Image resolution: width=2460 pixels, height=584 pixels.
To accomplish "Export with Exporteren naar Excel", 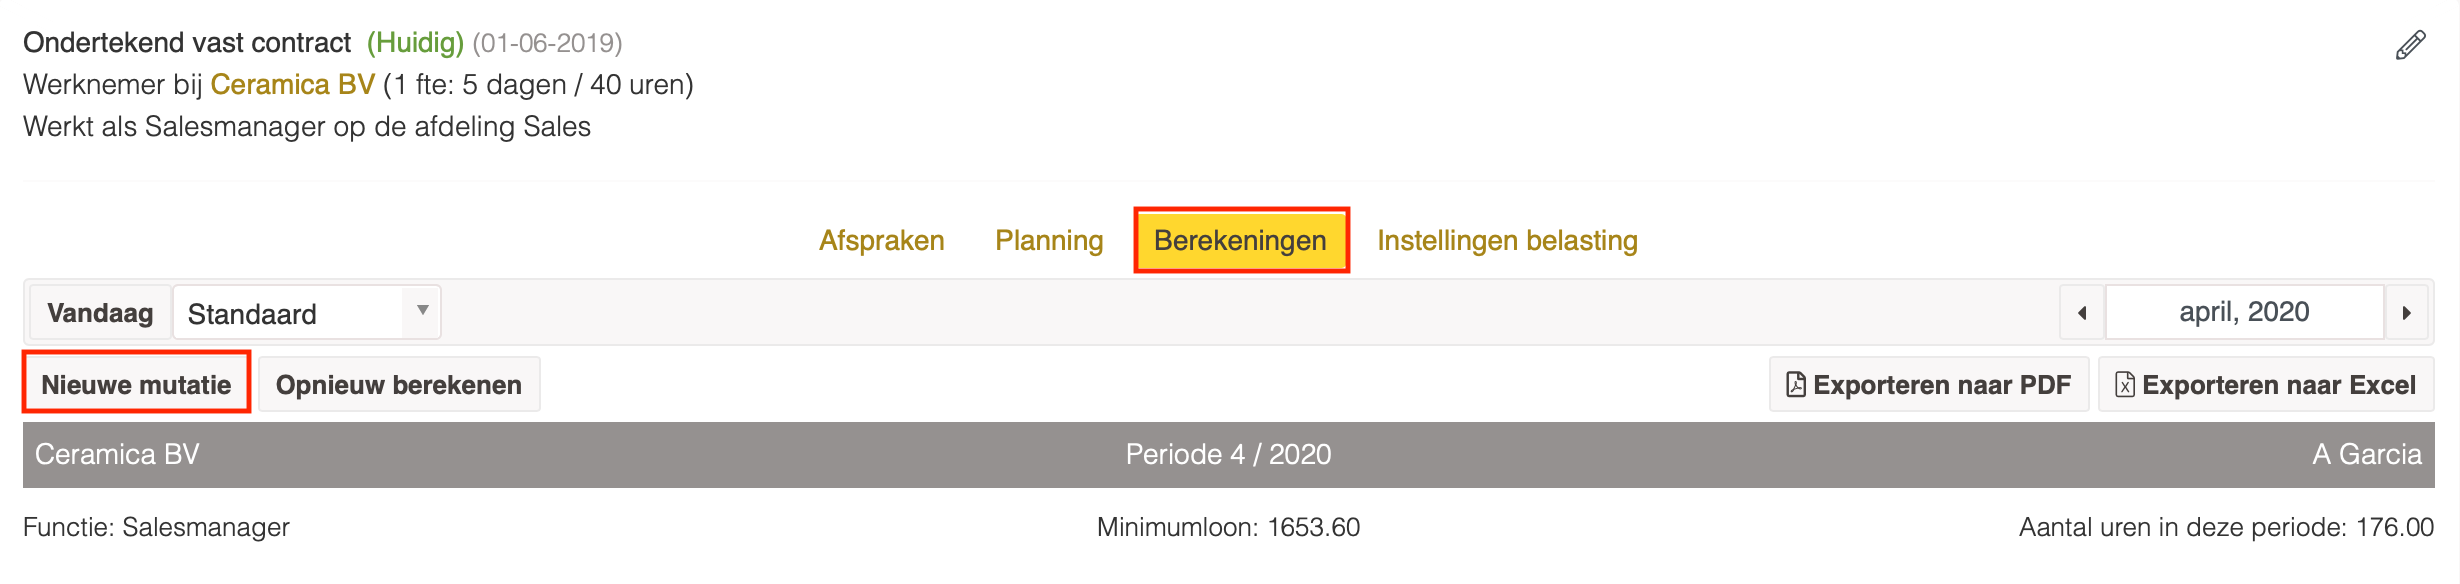I will (x=2266, y=385).
